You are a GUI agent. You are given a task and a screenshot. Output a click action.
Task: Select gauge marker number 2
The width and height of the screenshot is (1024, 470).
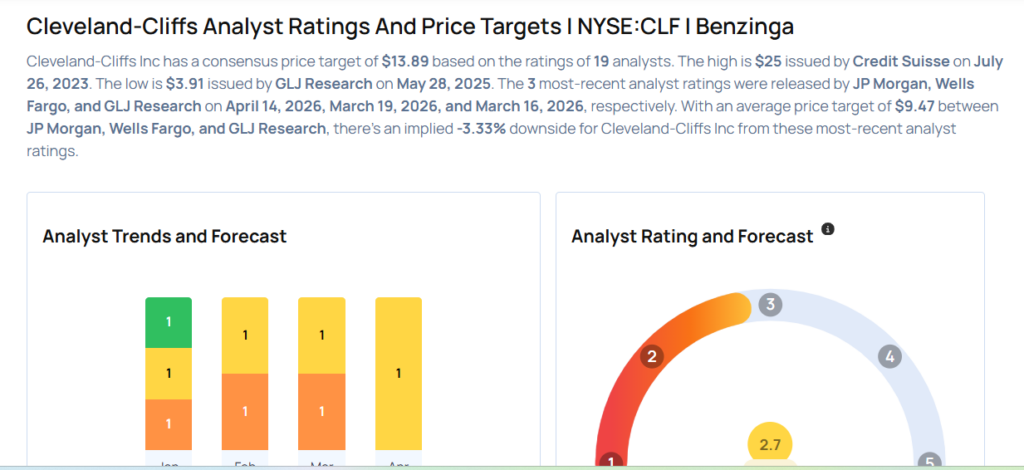(x=652, y=357)
